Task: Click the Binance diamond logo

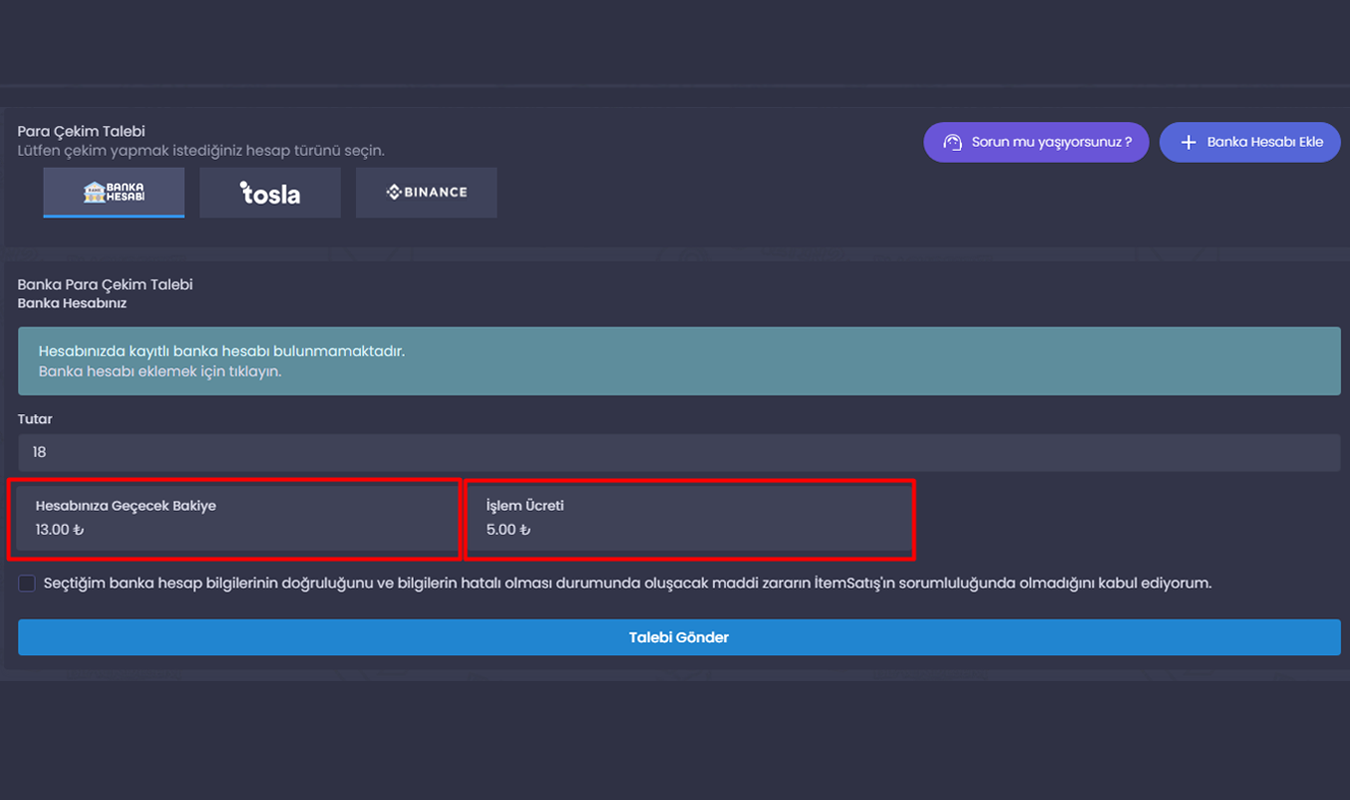Action: point(393,192)
